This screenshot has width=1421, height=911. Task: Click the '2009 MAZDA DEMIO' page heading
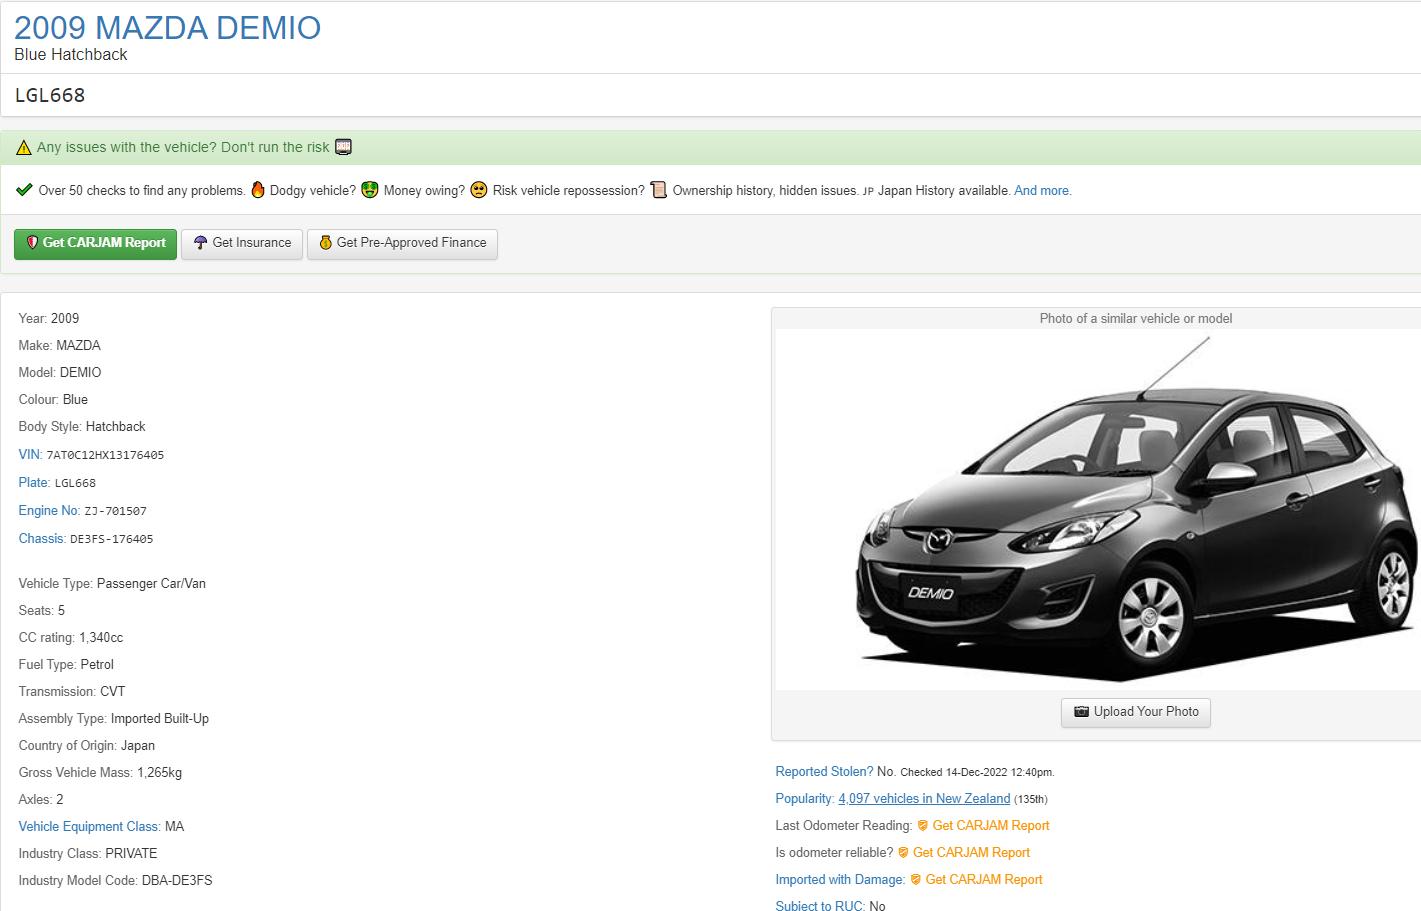[x=168, y=28]
